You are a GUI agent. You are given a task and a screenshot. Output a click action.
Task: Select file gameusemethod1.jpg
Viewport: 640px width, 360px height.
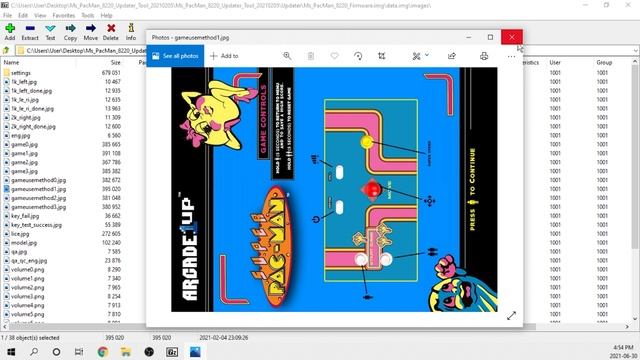(x=38, y=189)
